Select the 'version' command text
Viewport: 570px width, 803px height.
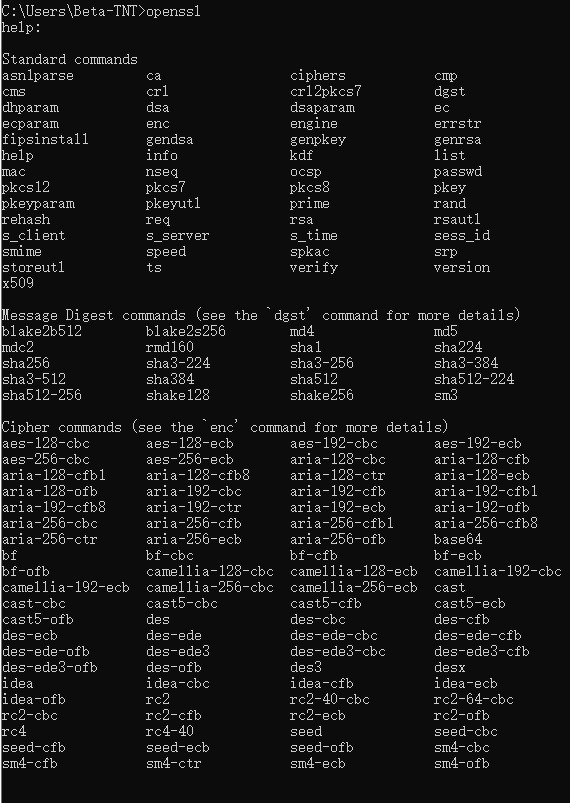coord(462,267)
